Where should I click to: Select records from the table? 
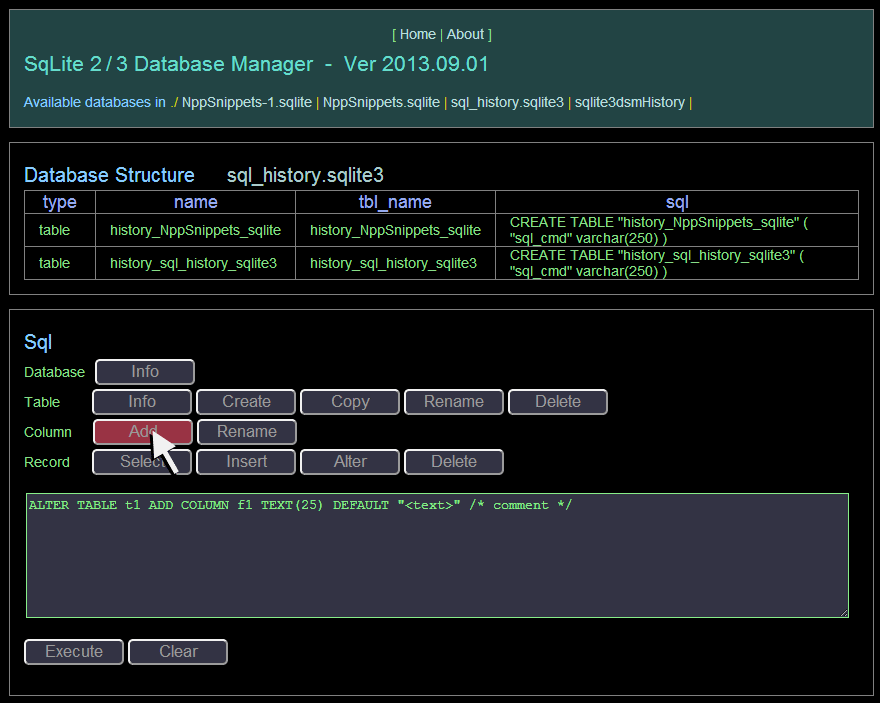(141, 462)
